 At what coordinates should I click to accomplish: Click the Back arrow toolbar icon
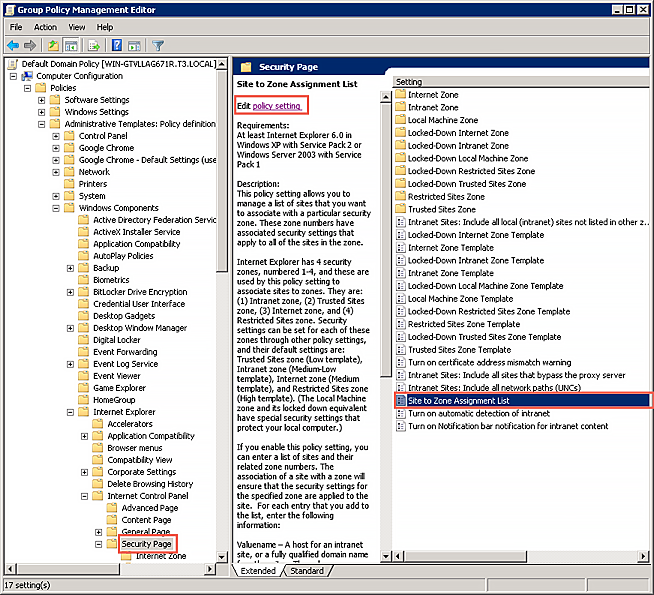(x=13, y=45)
